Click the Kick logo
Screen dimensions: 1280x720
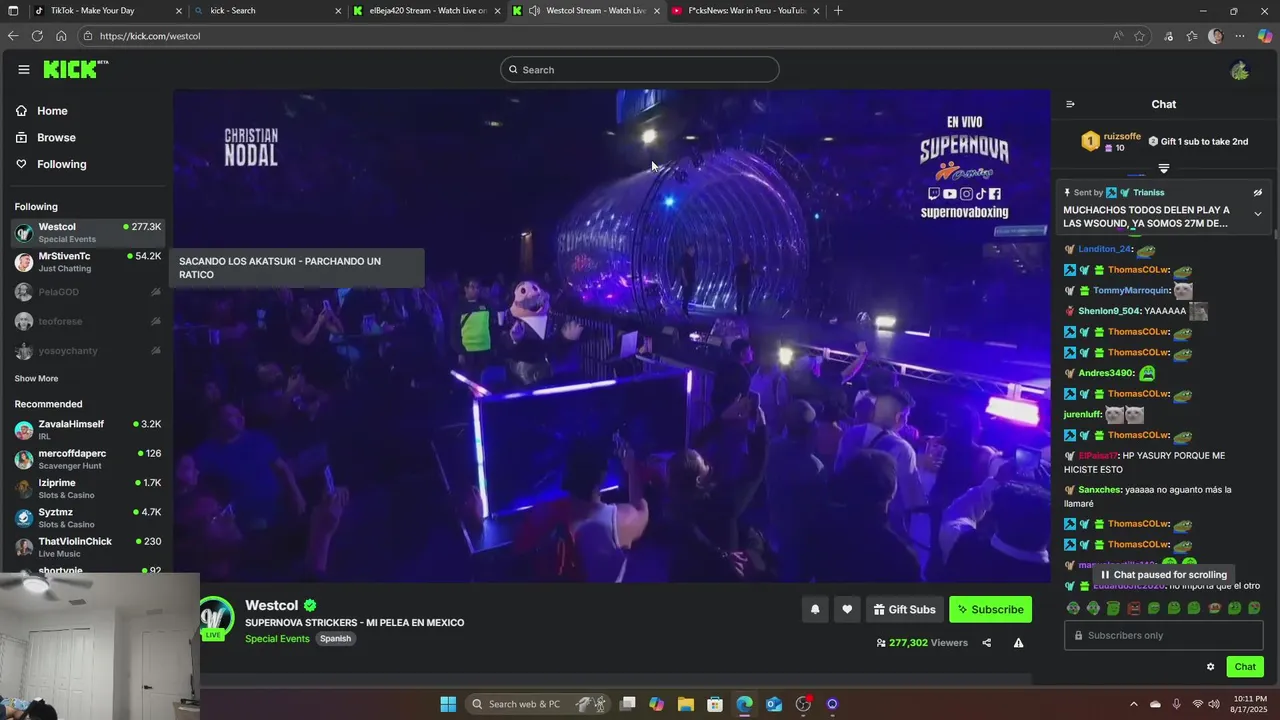[x=75, y=69]
